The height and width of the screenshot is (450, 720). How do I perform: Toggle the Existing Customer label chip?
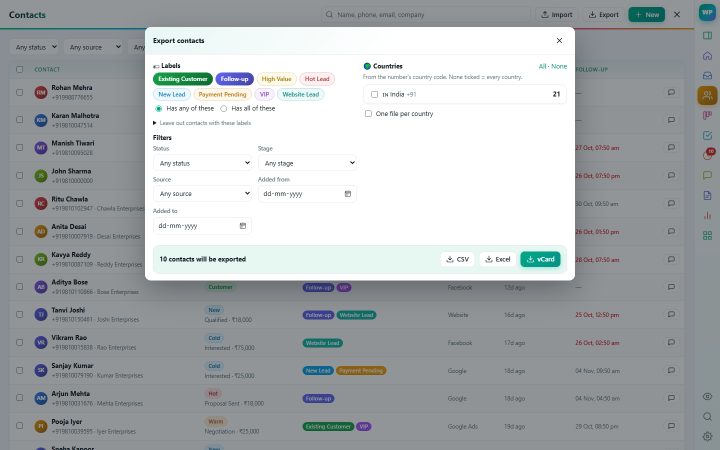pos(183,79)
